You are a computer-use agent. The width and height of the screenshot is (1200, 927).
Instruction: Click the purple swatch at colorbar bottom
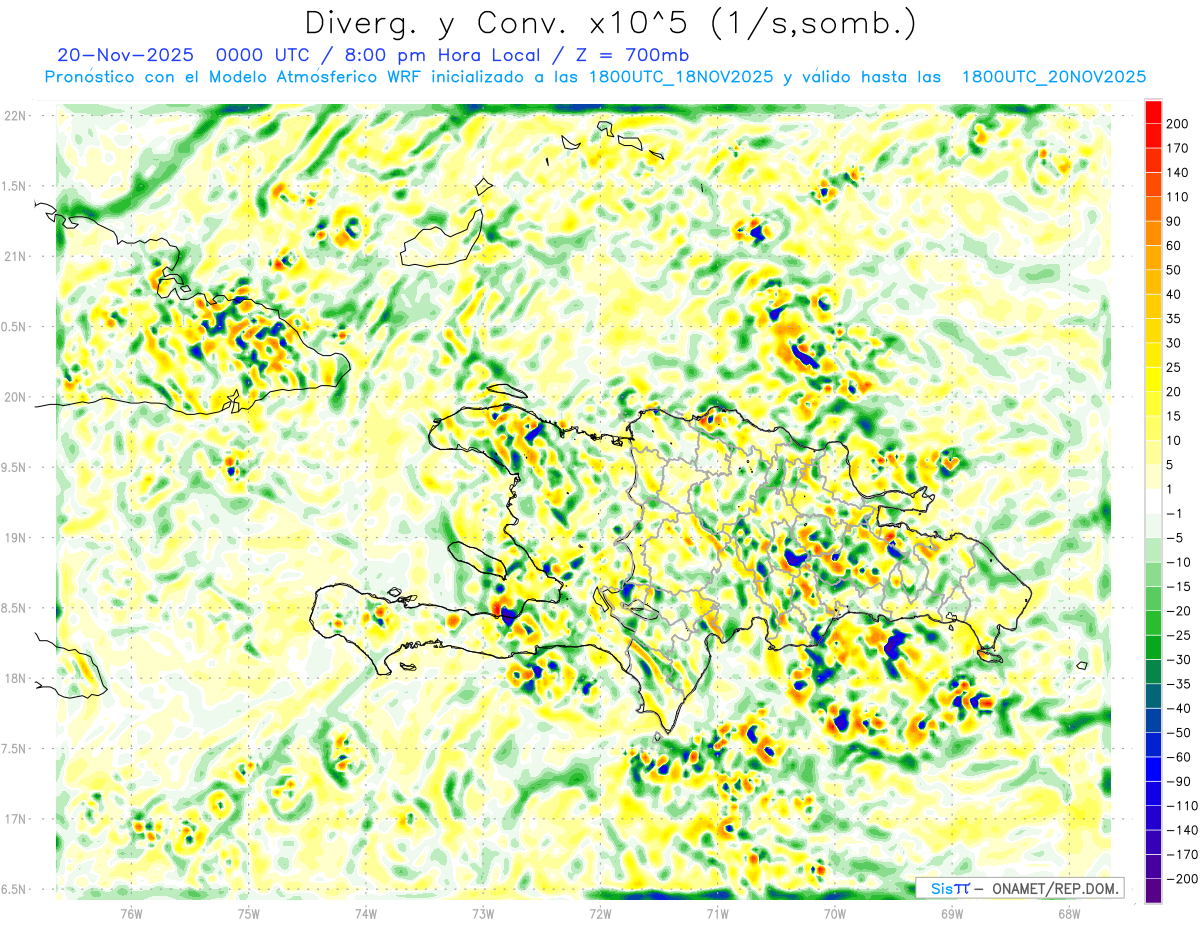(1153, 891)
